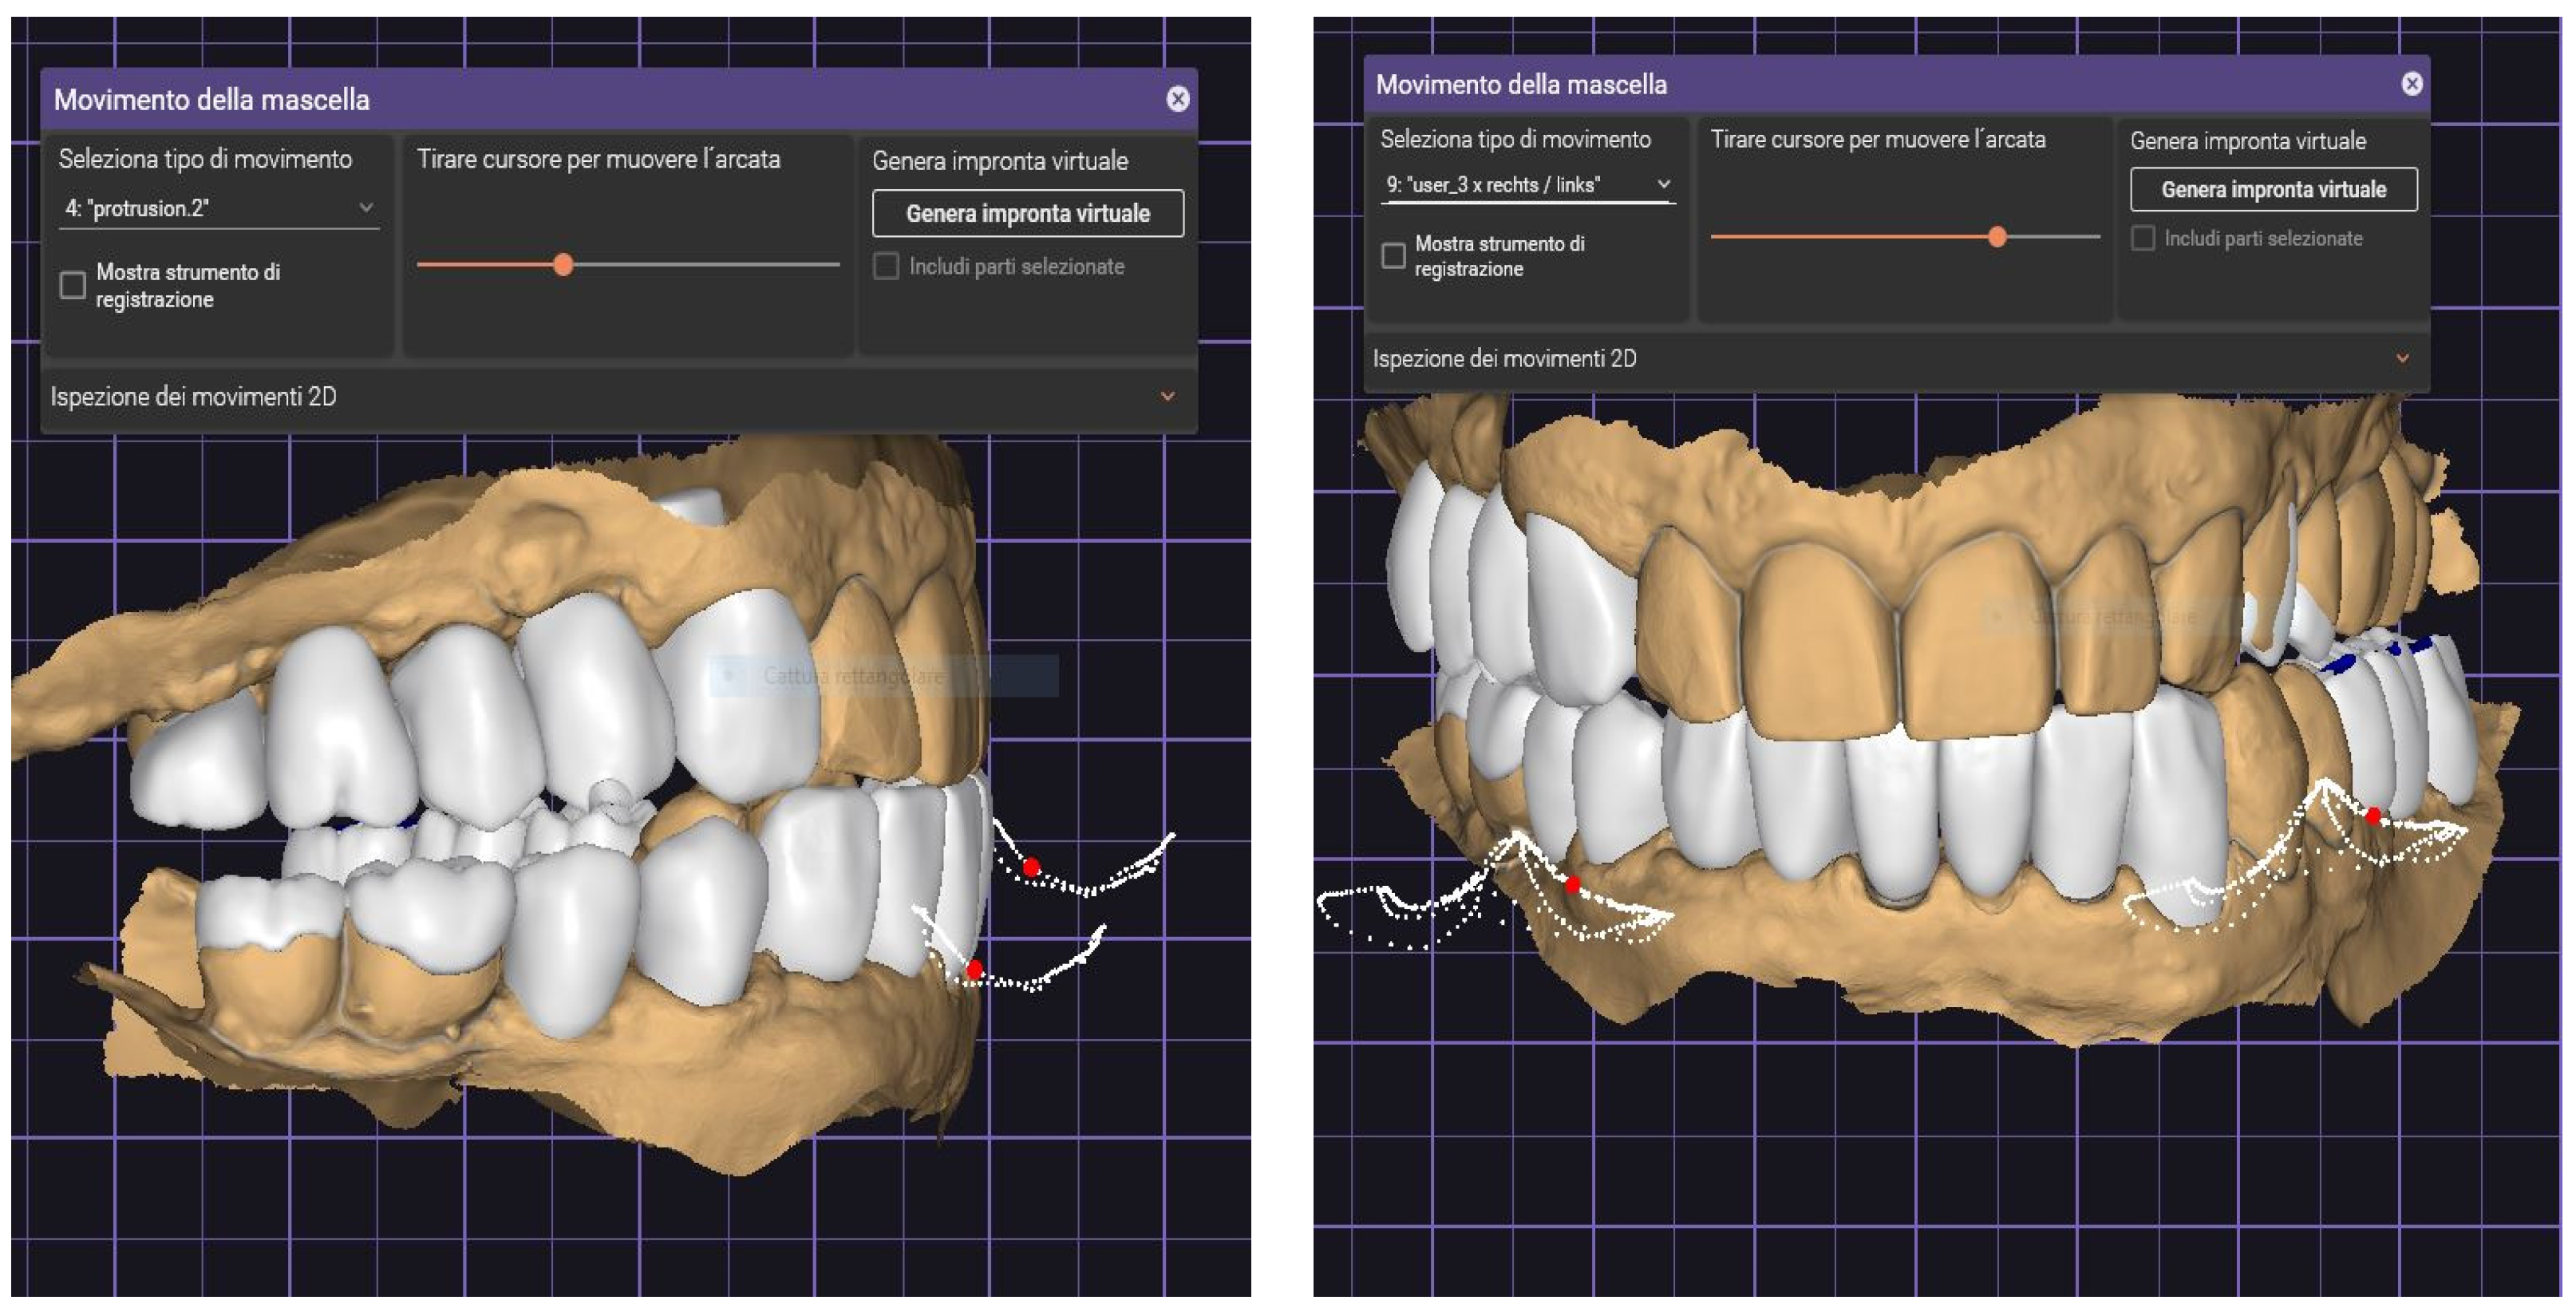The width and height of the screenshot is (2576, 1316).
Task: Open the 'protrusion.2' movement type dropdown
Action: tap(218, 209)
